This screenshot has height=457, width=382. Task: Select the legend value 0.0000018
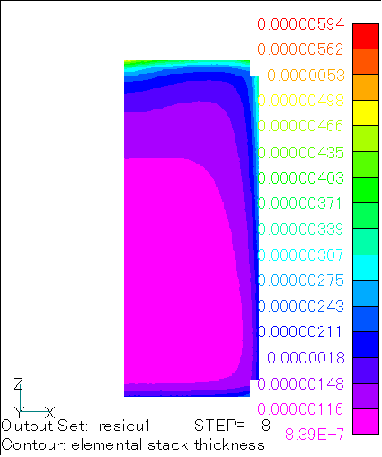tap(306, 358)
